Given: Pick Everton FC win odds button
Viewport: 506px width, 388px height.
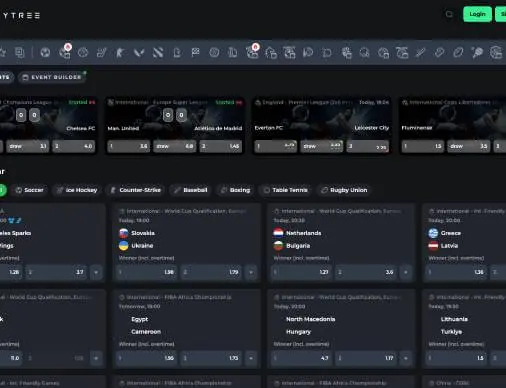Looking at the screenshot, I should (x=276, y=146).
